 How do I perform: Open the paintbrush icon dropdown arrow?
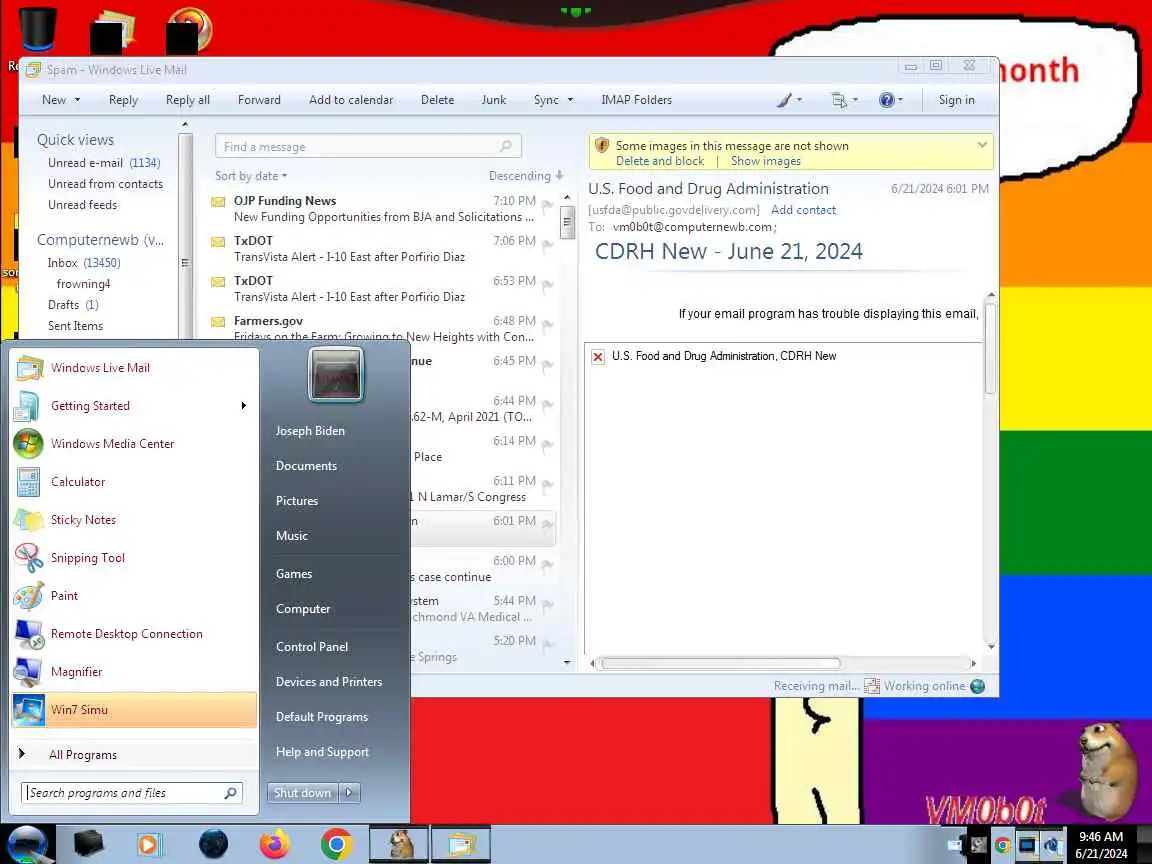[799, 100]
